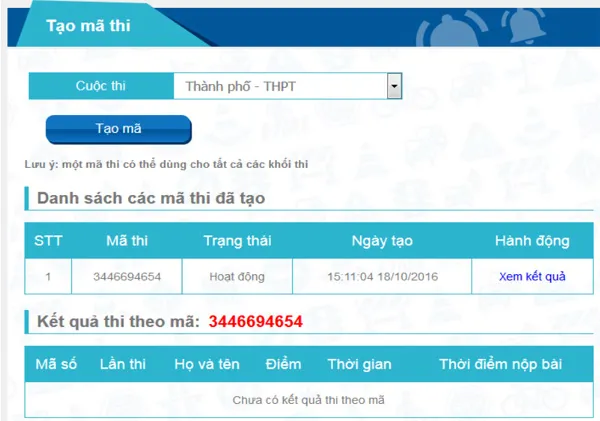Click the Hành động column header
600x421 pixels.
[x=532, y=241]
